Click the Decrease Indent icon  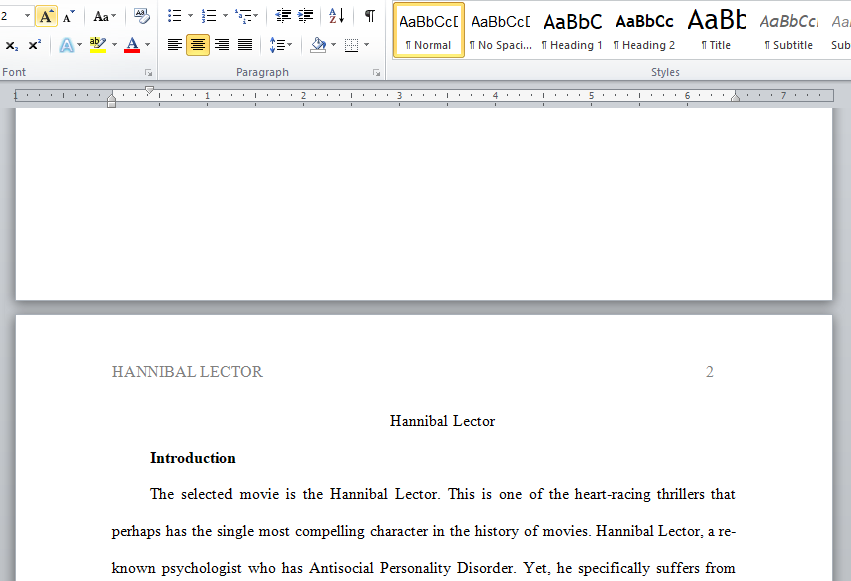pos(283,16)
